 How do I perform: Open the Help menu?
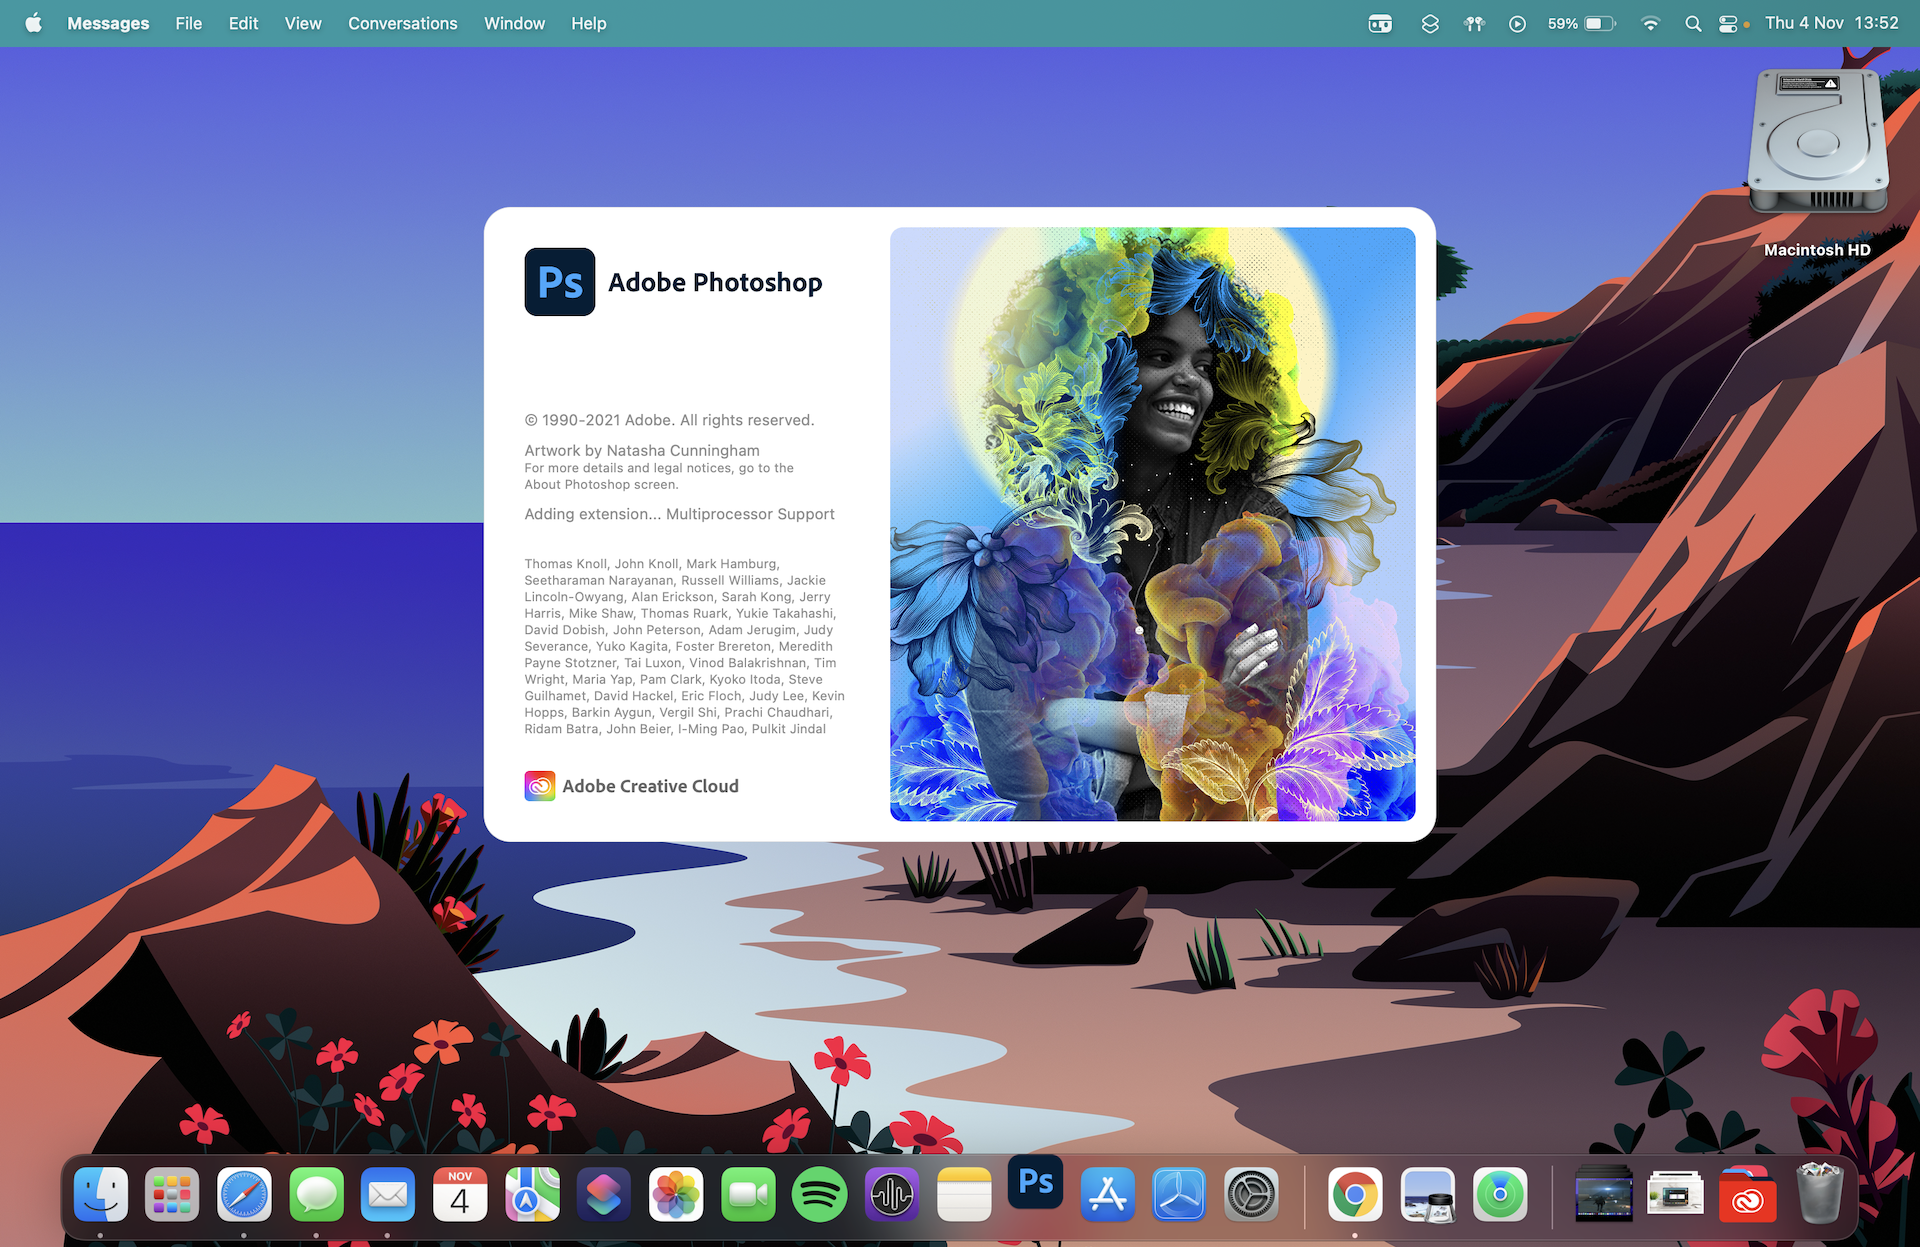tap(588, 23)
